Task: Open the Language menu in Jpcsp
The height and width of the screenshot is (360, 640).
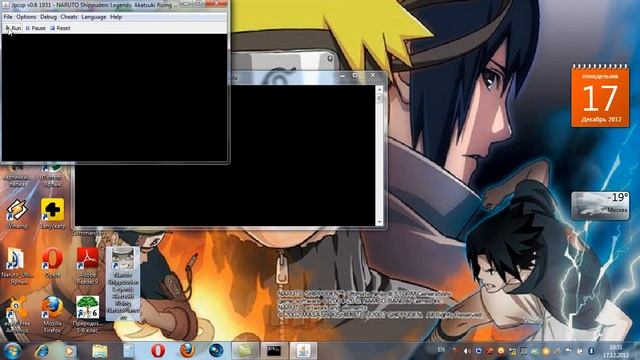Action: click(93, 17)
